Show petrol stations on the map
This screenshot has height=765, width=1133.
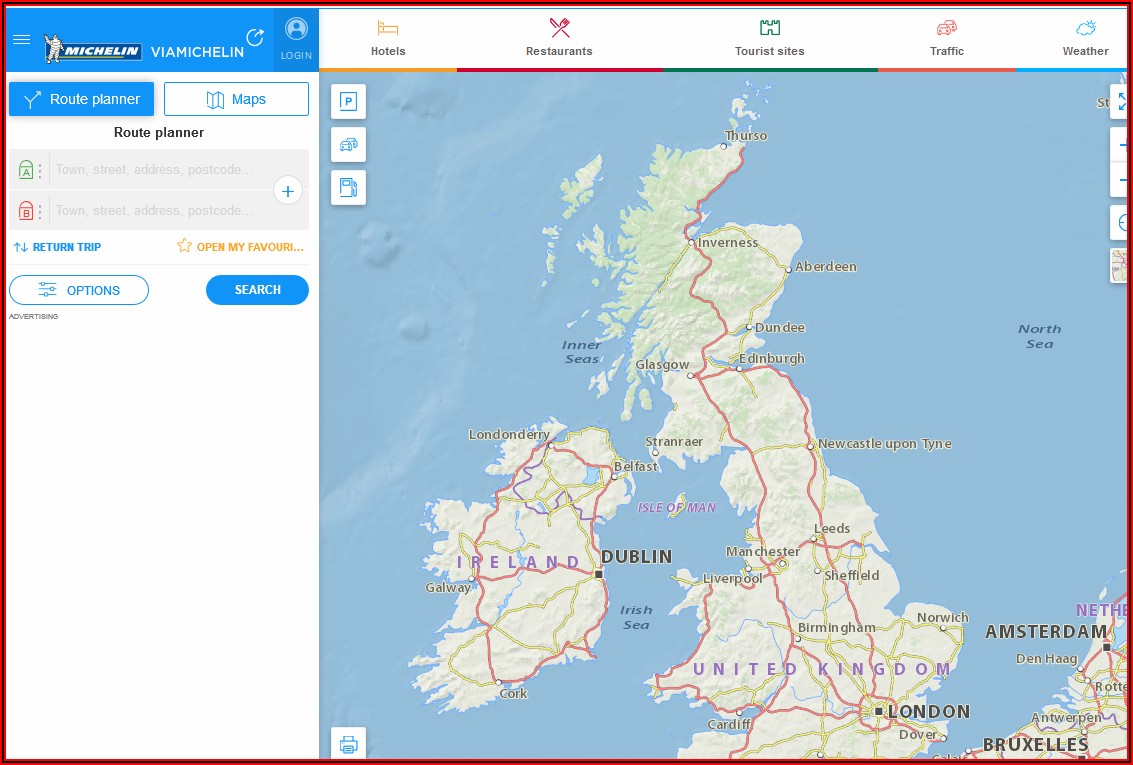pos(348,188)
